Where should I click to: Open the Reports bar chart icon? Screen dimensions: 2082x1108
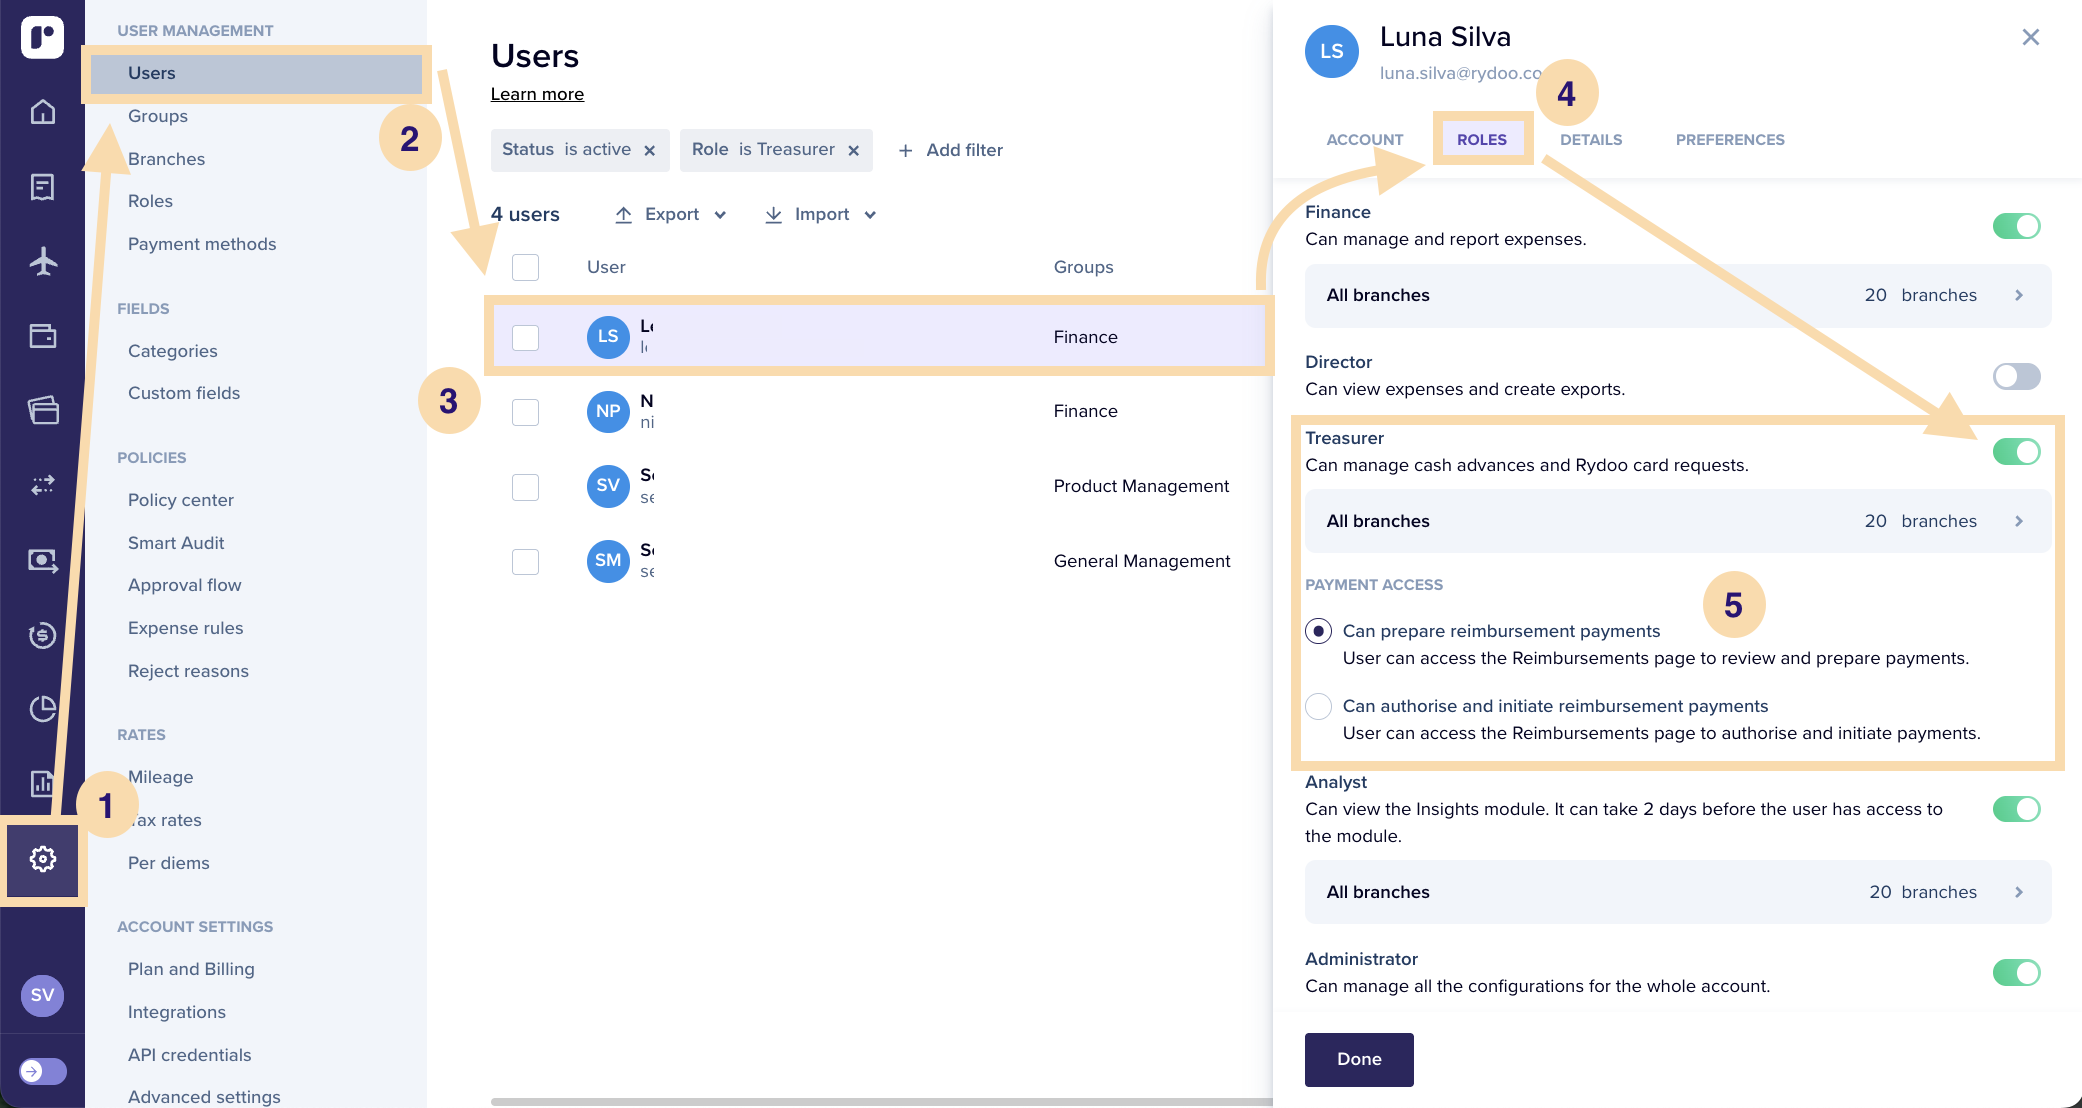click(x=42, y=783)
